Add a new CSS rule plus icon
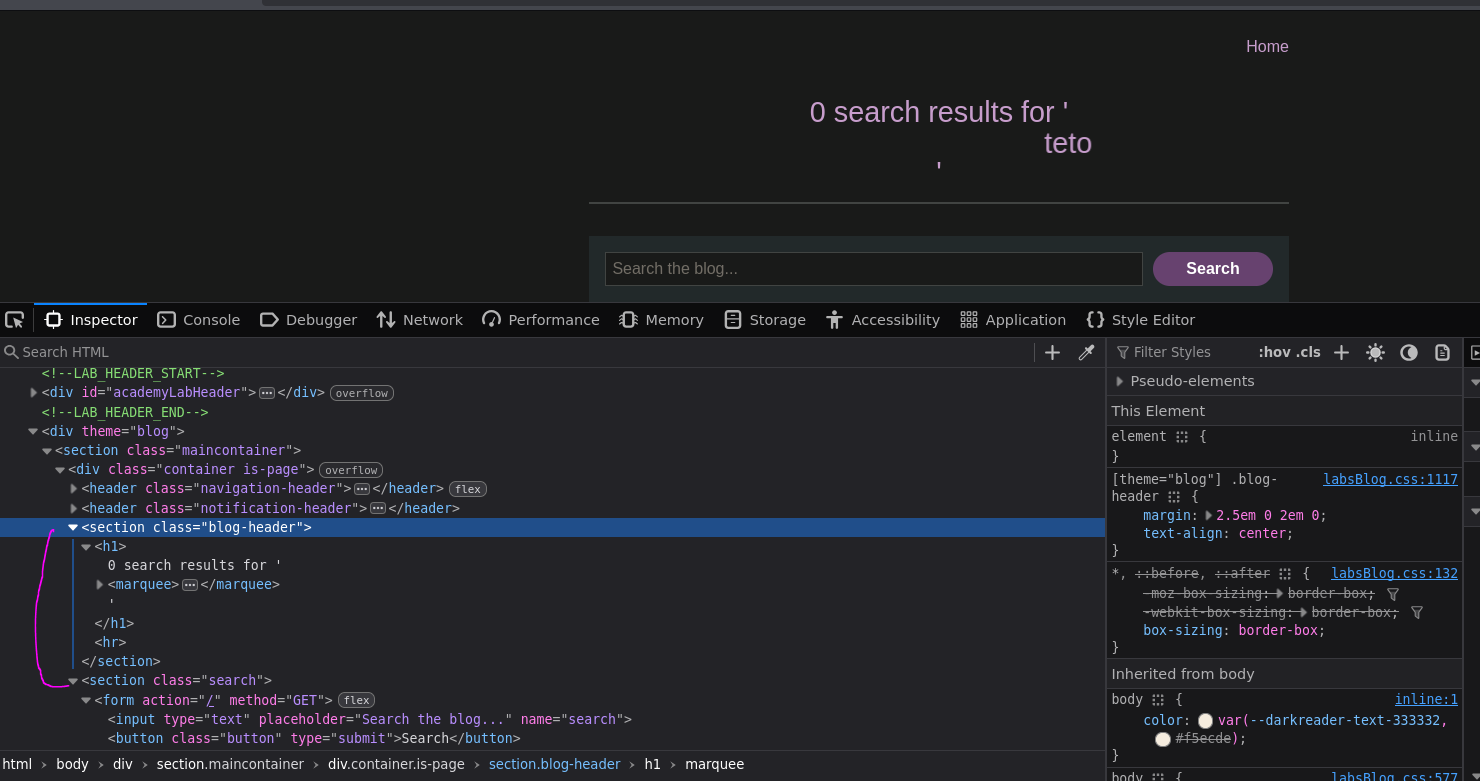Image resolution: width=1480 pixels, height=781 pixels. pyautogui.click(x=1342, y=352)
